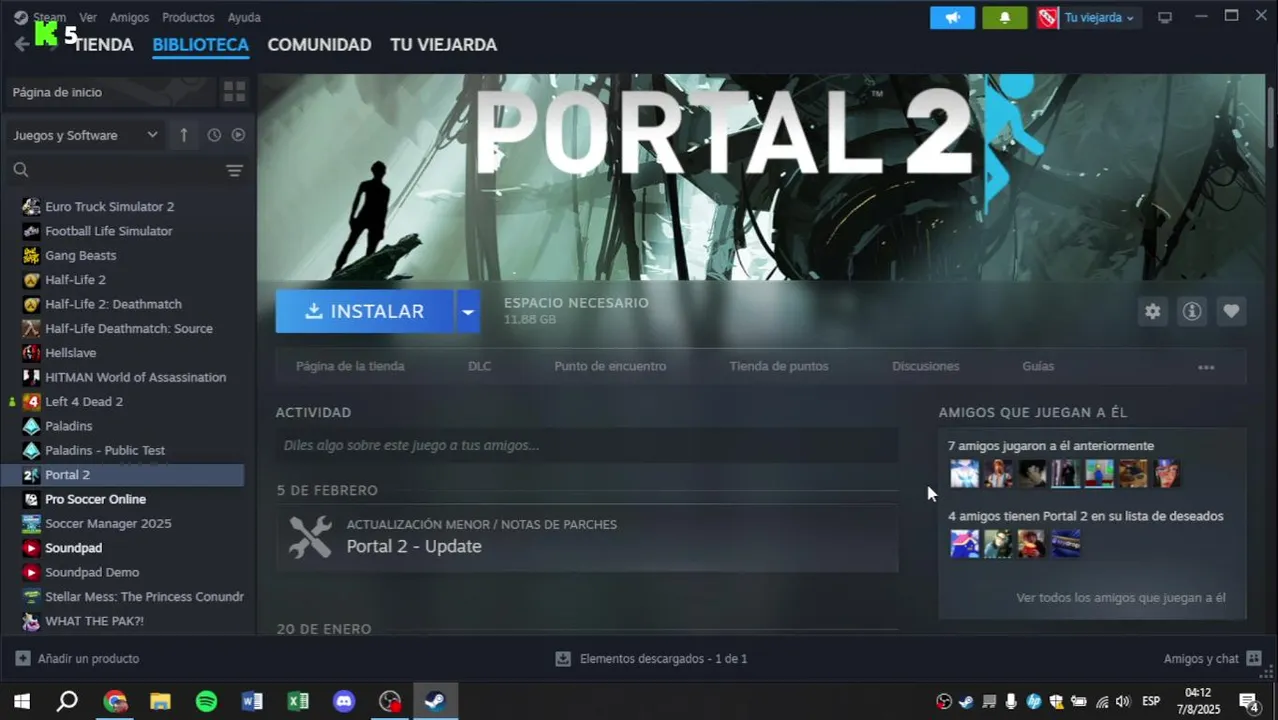Screen dimensions: 1278x720
Task: Click the activity post text box
Action: 587,446
